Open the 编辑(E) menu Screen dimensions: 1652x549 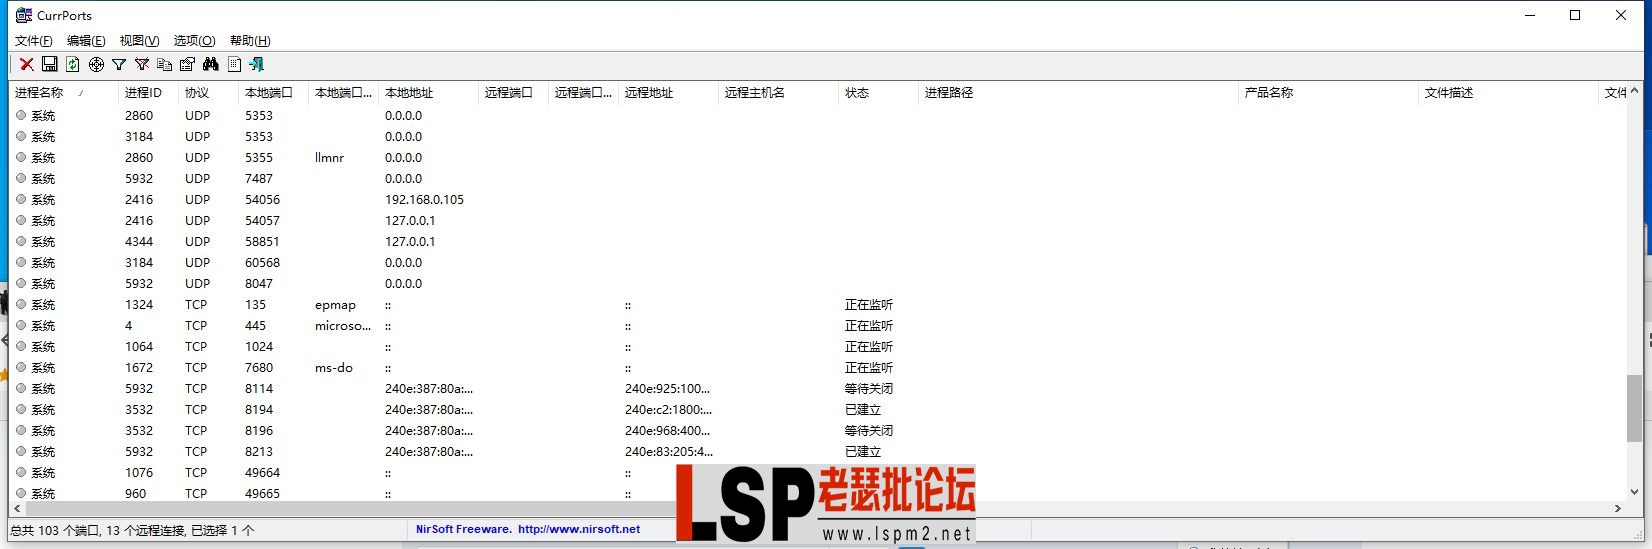point(86,41)
